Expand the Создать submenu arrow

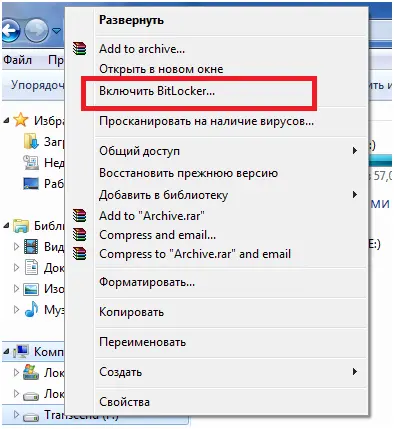355,371
